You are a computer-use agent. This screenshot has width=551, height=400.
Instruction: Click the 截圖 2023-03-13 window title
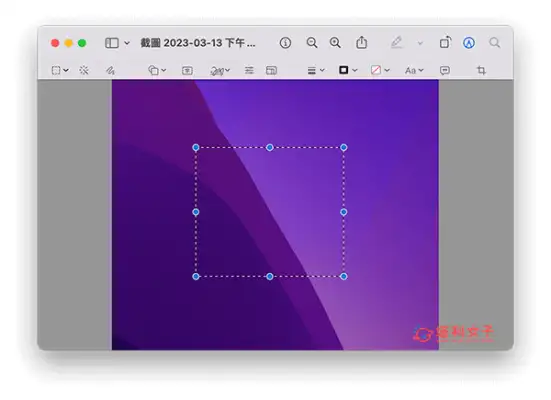pyautogui.click(x=198, y=43)
